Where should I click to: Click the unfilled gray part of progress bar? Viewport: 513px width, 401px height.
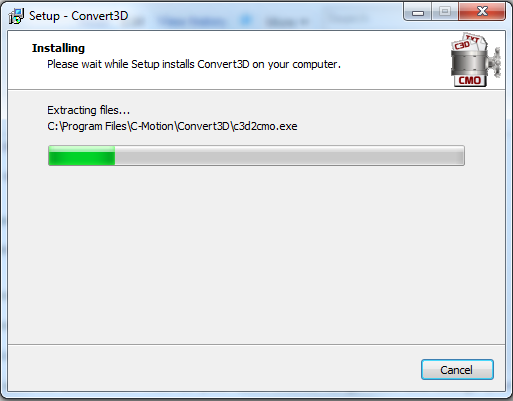[289, 156]
